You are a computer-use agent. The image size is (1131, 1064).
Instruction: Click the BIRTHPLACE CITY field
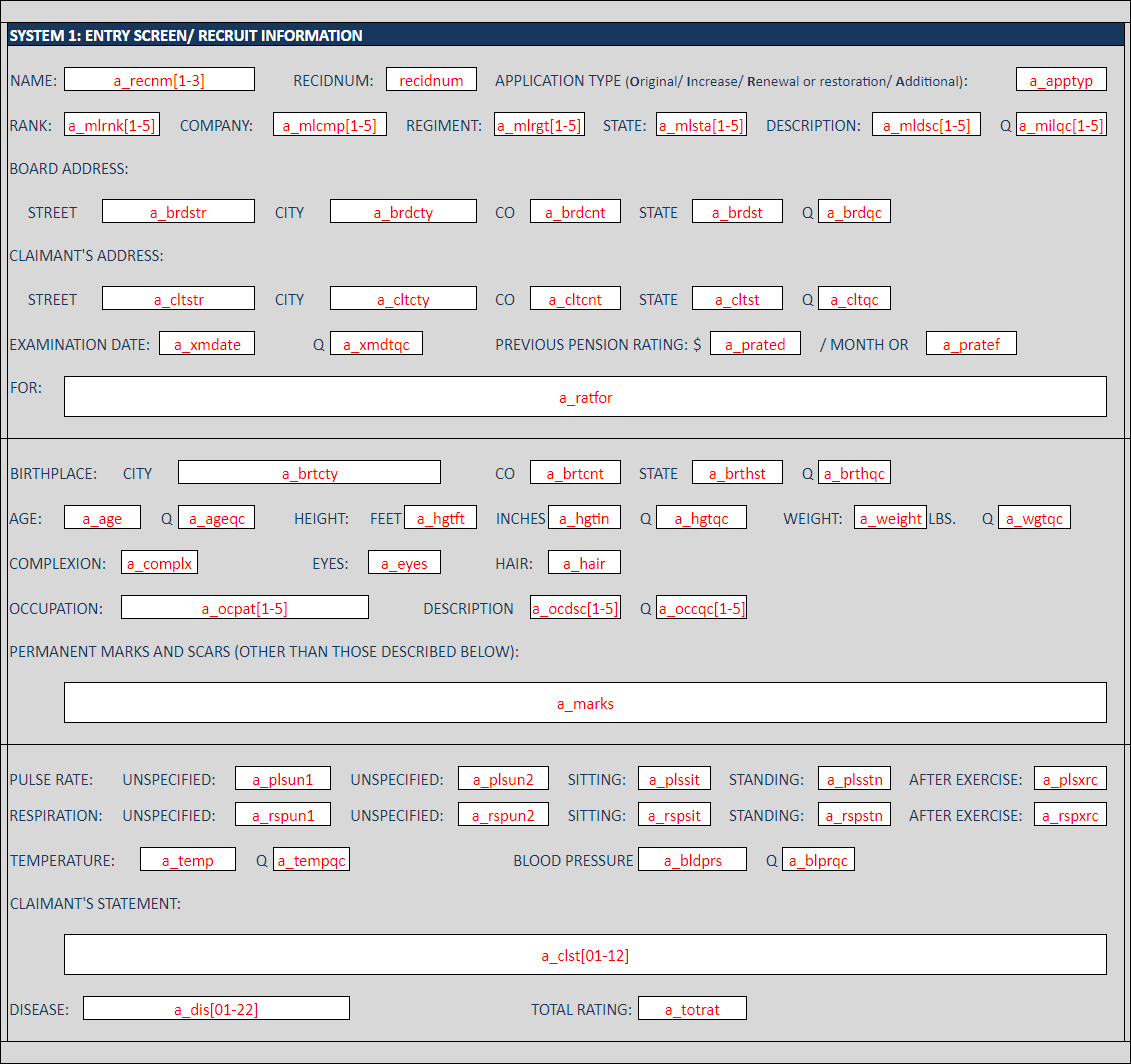point(309,473)
